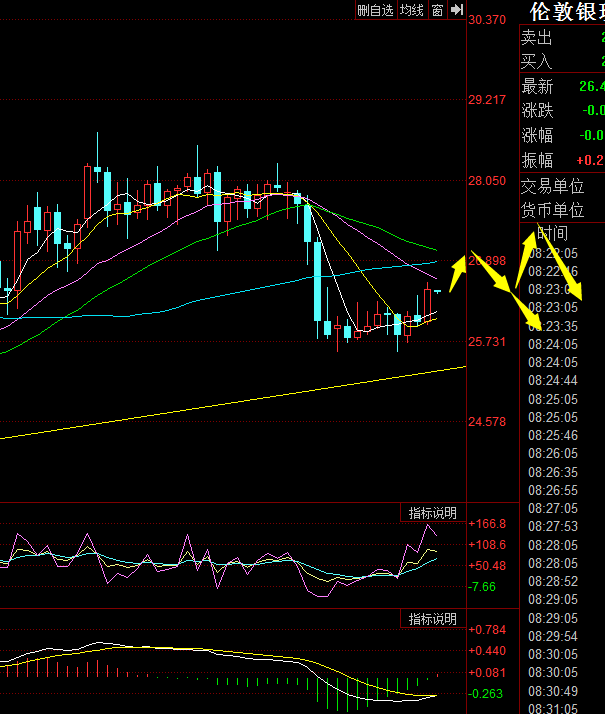This screenshot has width=605, height=714.
Task: Click the long yellow trend line
Action: pyautogui.click(x=233, y=403)
